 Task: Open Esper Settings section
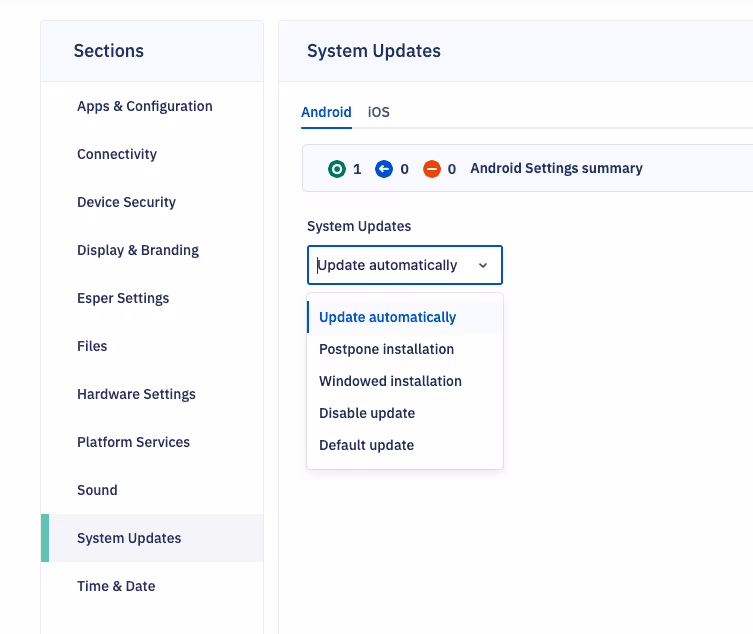152,298
